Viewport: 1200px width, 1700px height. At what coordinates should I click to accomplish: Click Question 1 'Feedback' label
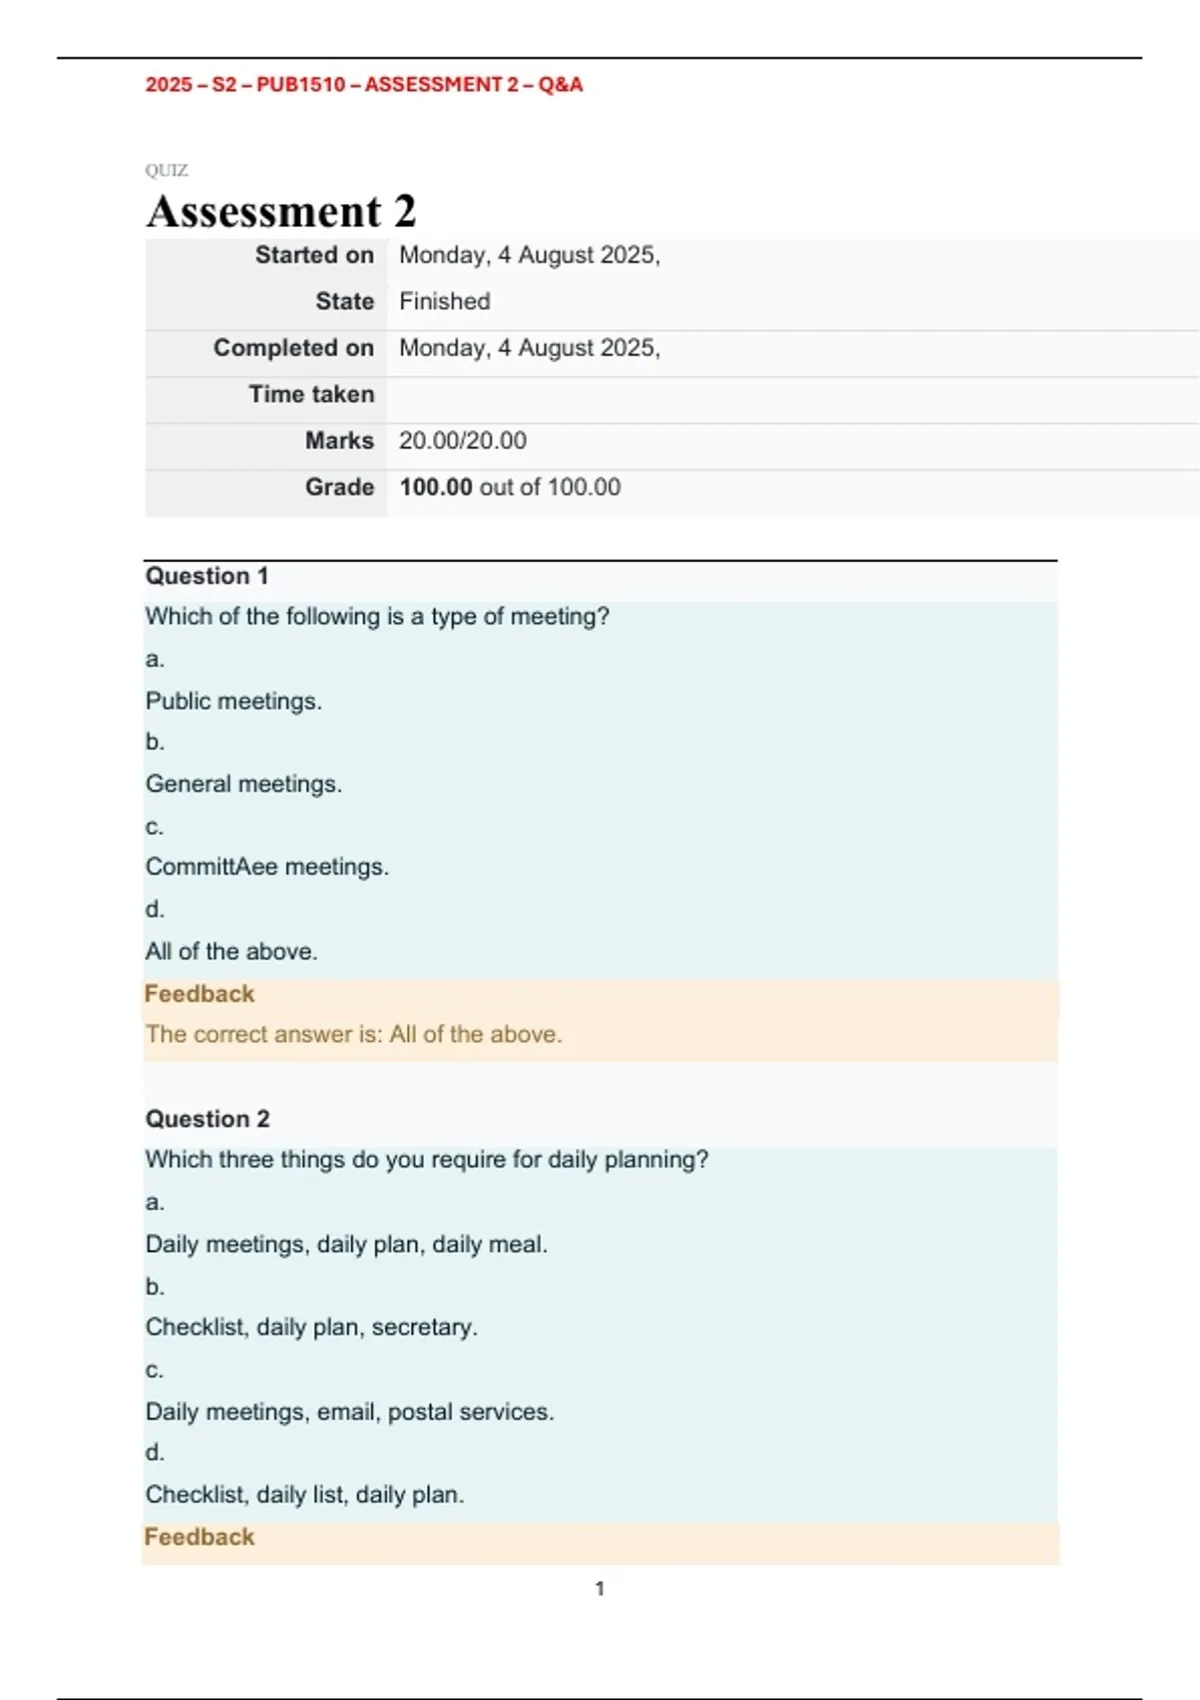tap(199, 994)
